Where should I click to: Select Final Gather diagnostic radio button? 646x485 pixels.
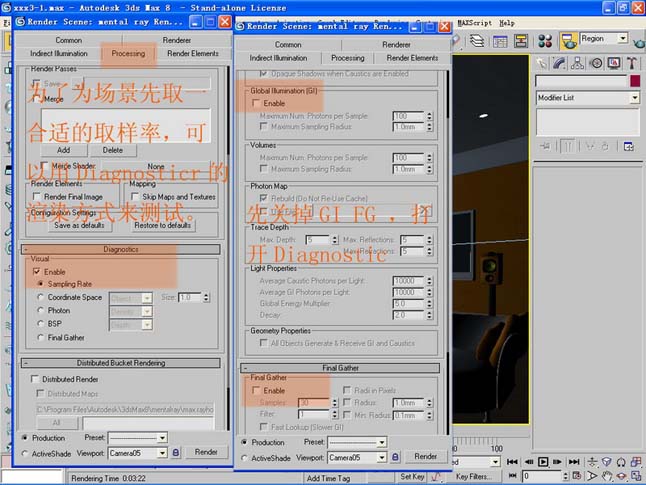[x=40, y=337]
